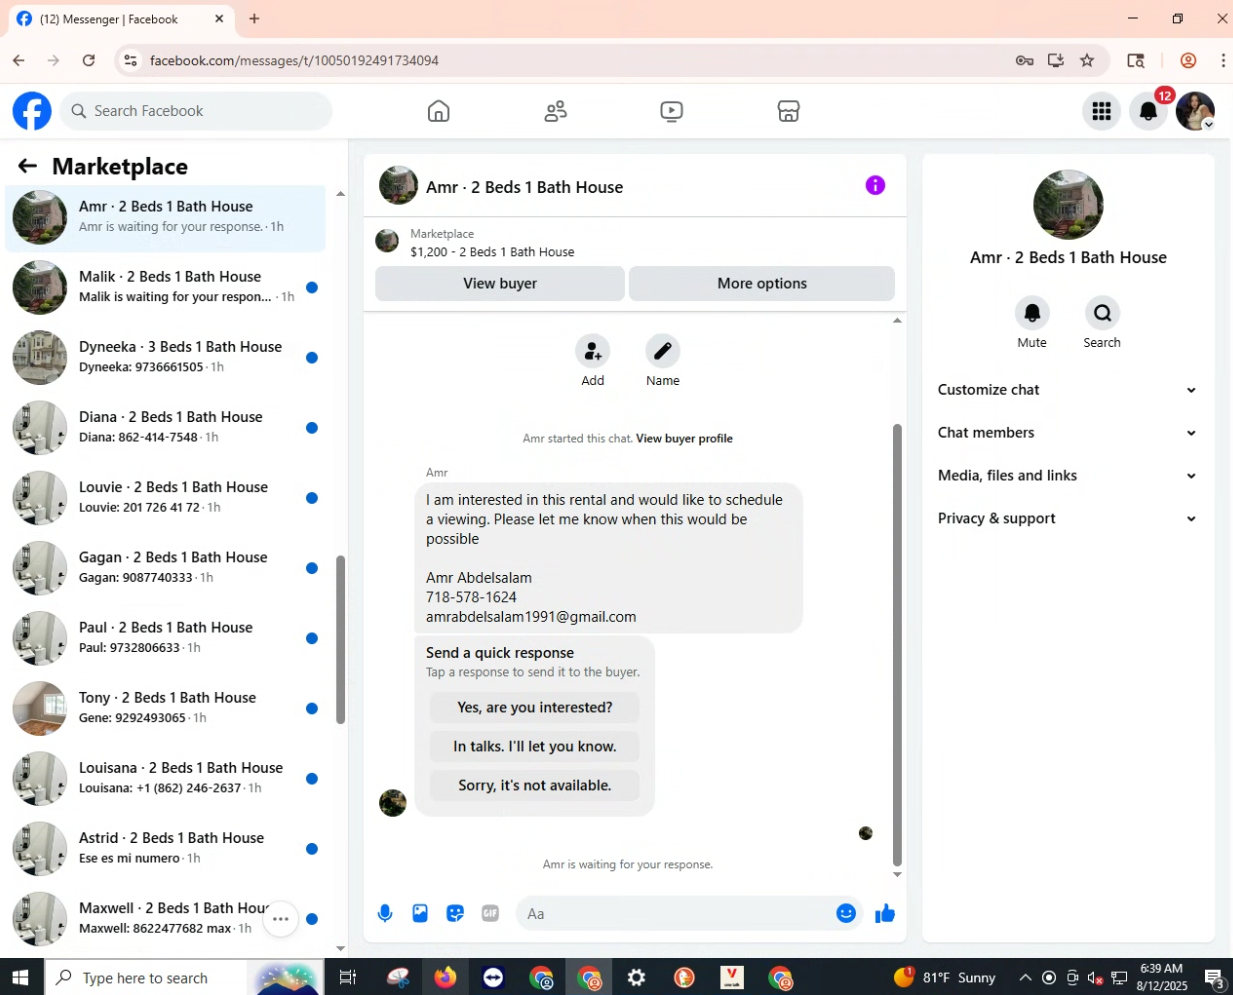Open Watch video icon
The image size is (1233, 995).
(x=672, y=111)
